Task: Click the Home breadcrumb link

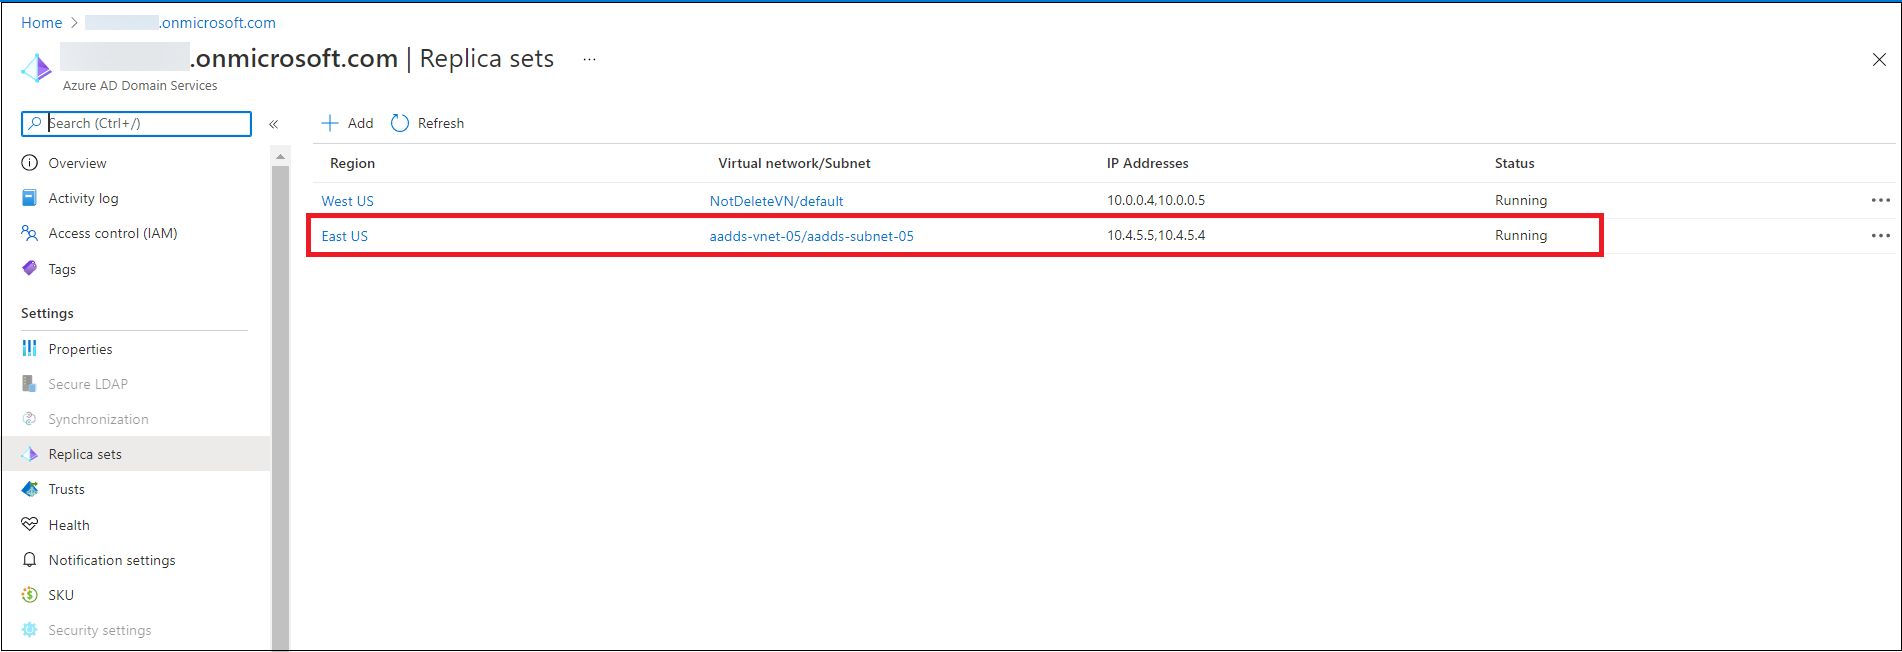Action: tap(41, 22)
